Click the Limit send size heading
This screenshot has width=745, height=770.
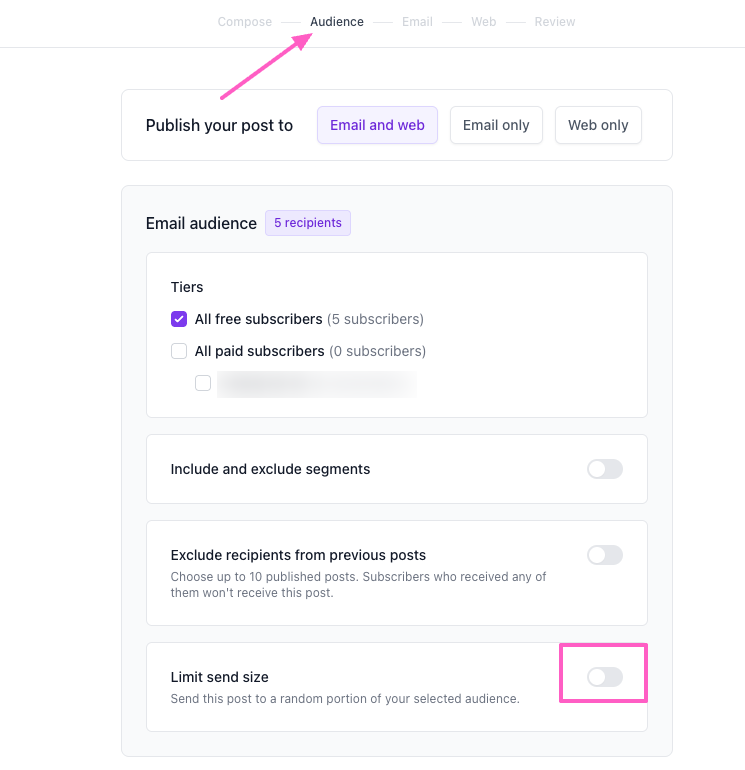tap(220, 677)
